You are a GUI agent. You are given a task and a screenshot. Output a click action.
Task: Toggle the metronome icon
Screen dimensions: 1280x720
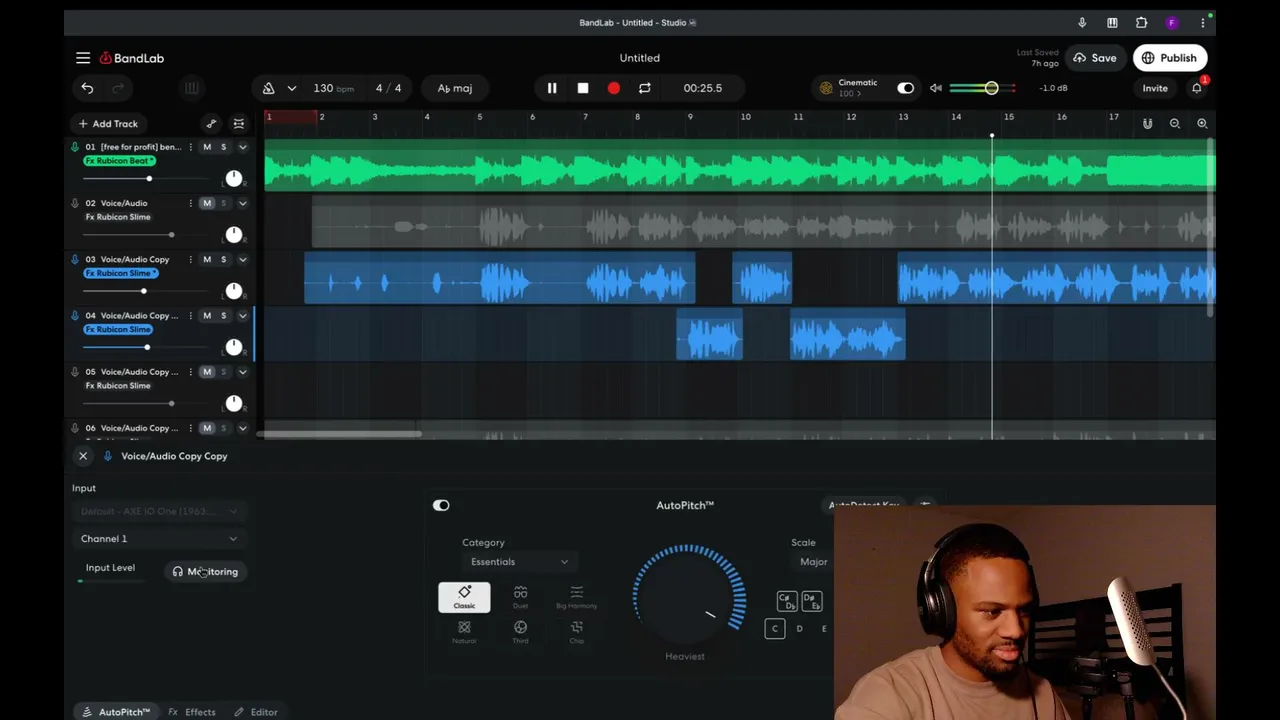pos(268,88)
